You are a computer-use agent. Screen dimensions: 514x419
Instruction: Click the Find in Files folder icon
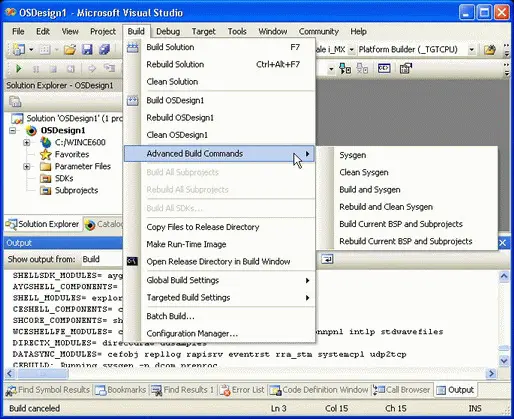pyautogui.click(x=490, y=50)
